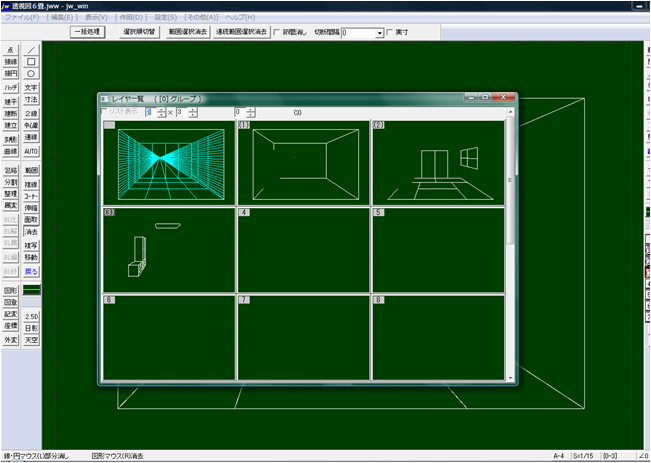This screenshot has height=463, width=651.
Task: Enable the 節間消し checkbox
Action: pyautogui.click(x=278, y=32)
